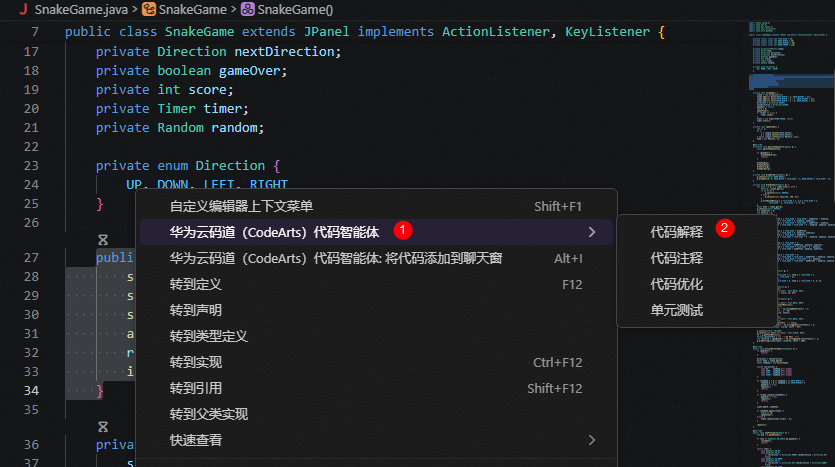This screenshot has width=835, height=467.
Task: Click the highlighted viewport region in minimap
Action: [x=791, y=81]
